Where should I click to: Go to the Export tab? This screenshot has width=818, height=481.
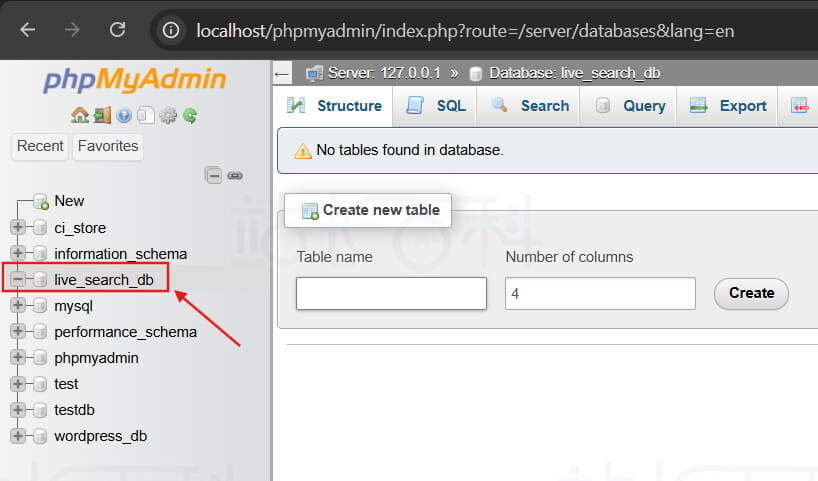[x=727, y=106]
